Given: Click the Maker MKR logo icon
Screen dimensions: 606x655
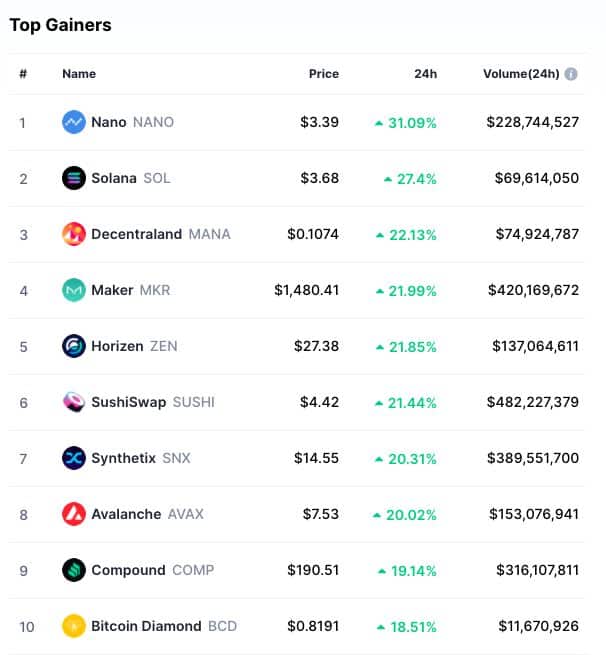Looking at the screenshot, I should (74, 290).
